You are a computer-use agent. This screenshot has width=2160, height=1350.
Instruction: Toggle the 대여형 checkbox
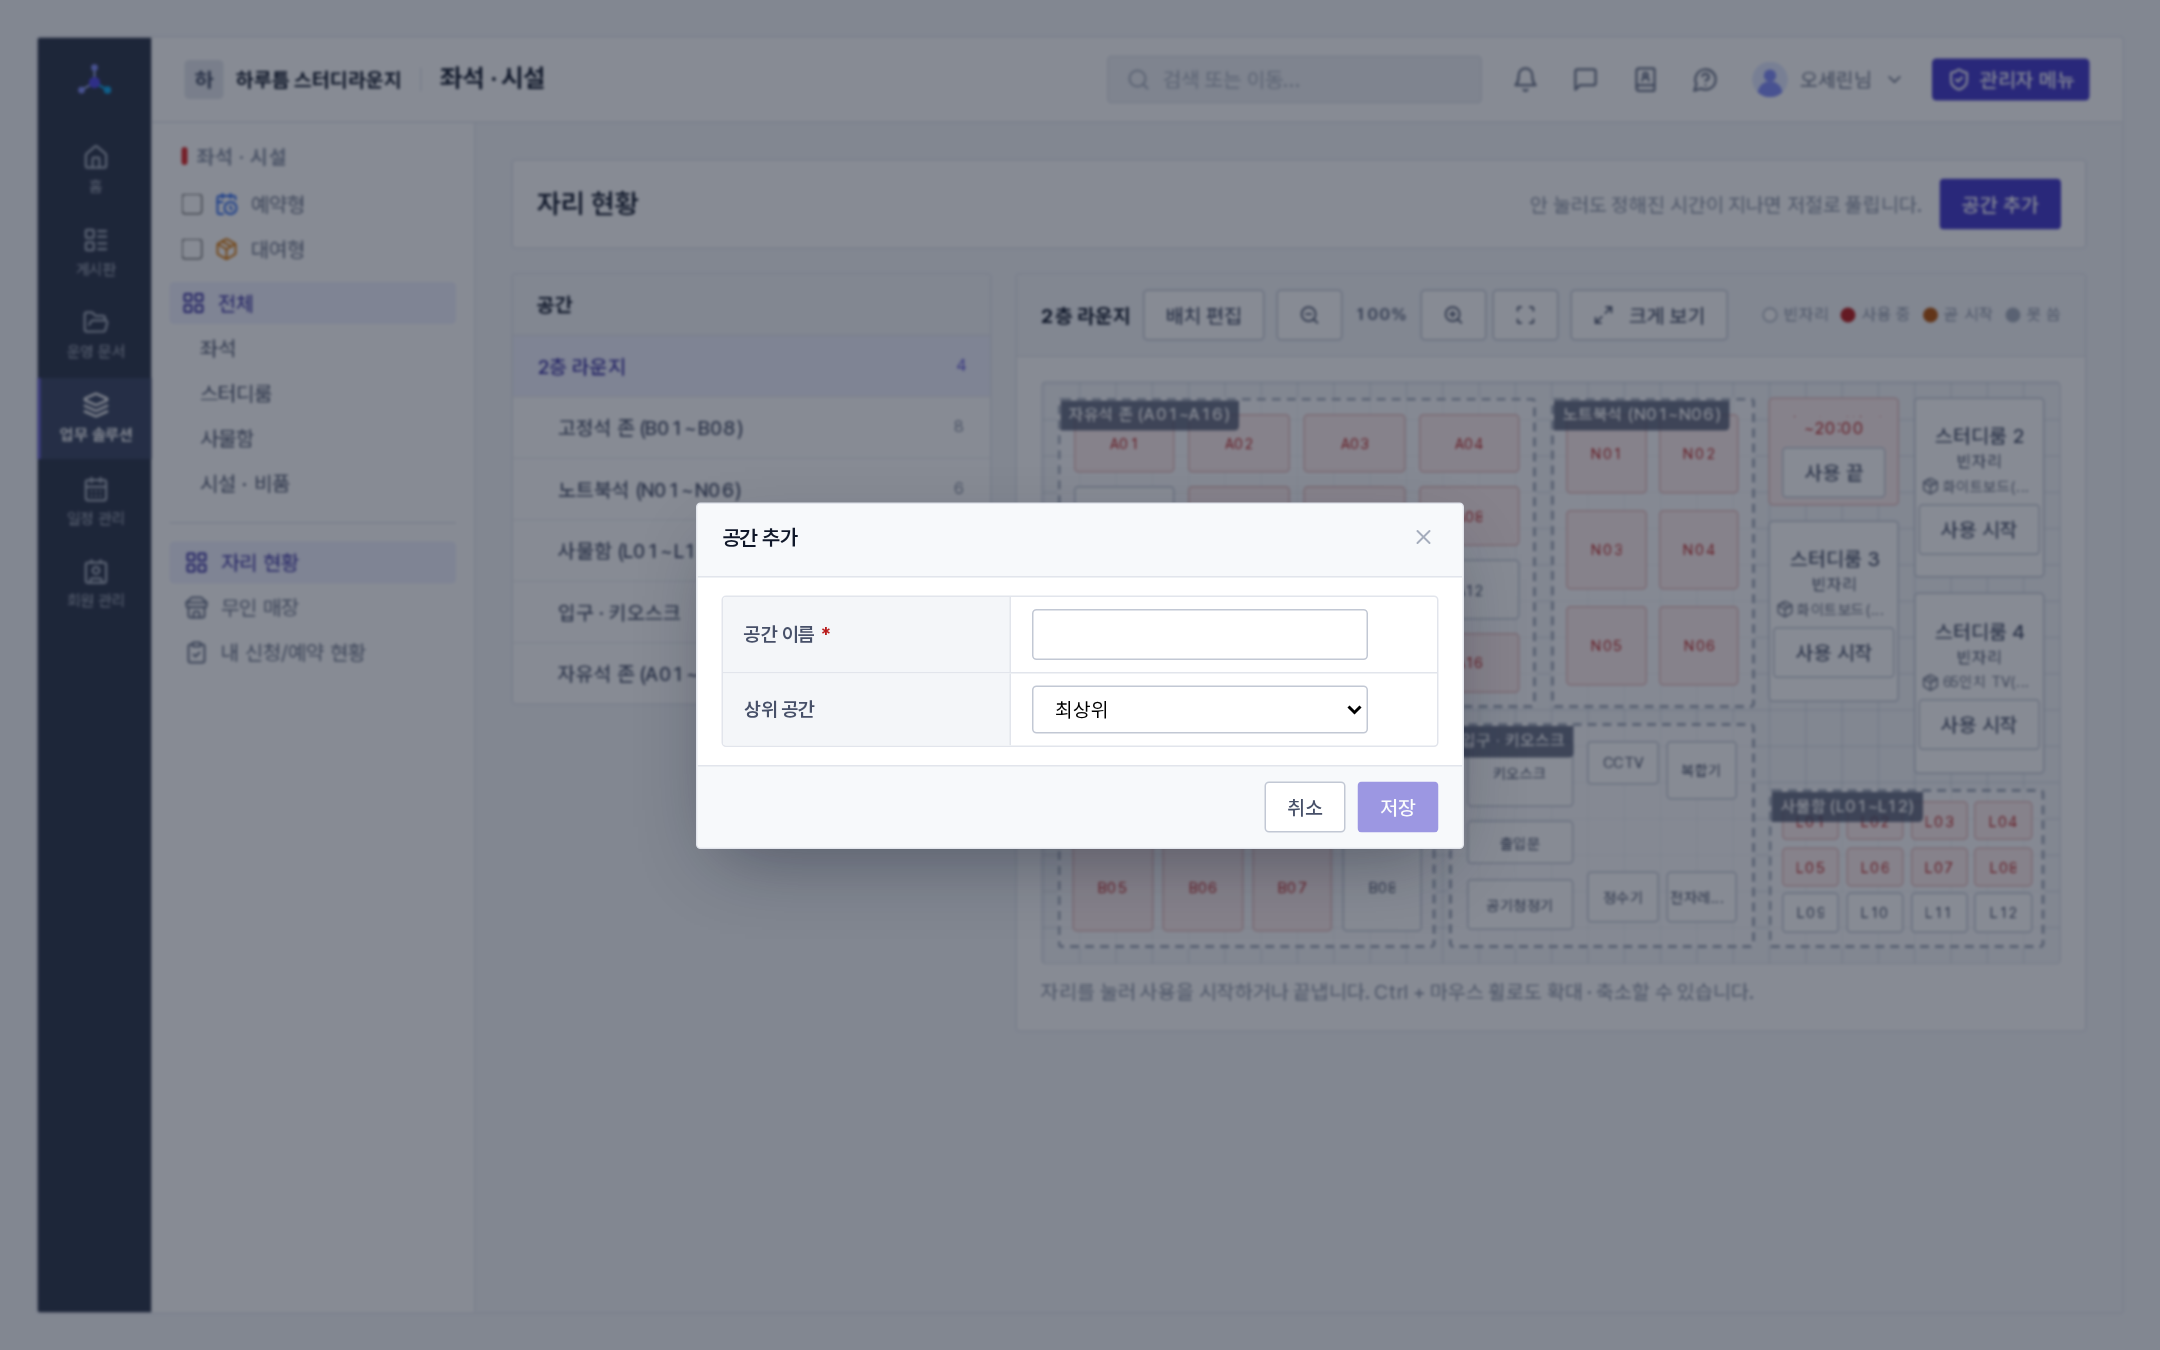(192, 249)
